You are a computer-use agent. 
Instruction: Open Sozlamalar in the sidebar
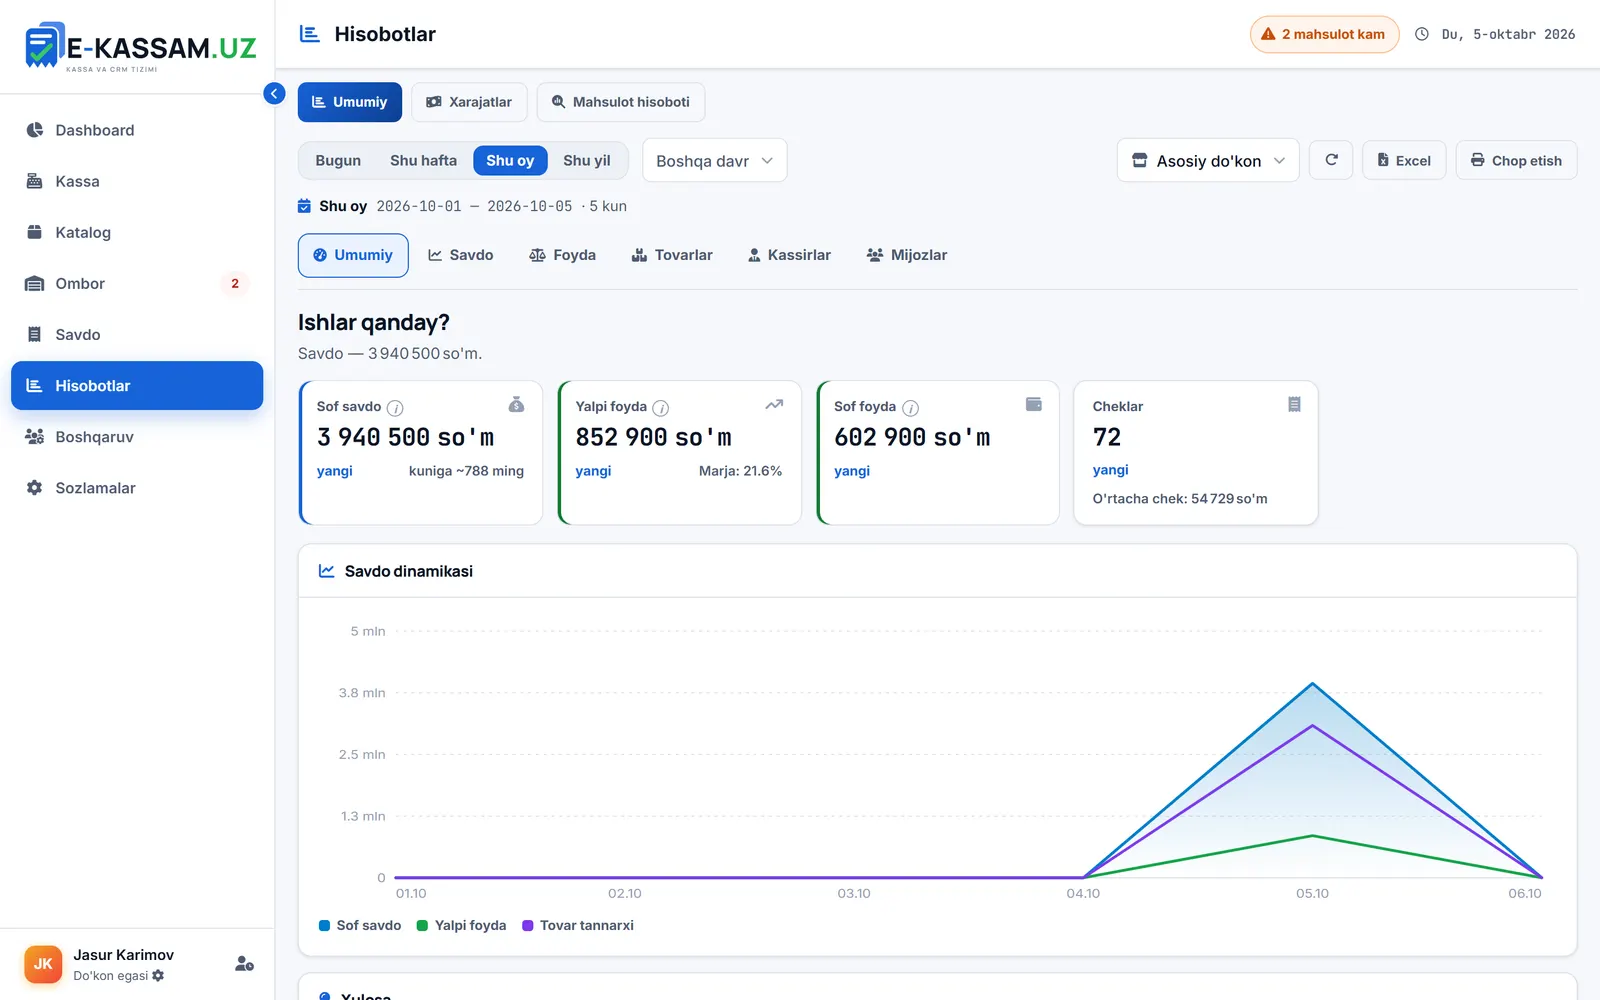pyautogui.click(x=137, y=488)
